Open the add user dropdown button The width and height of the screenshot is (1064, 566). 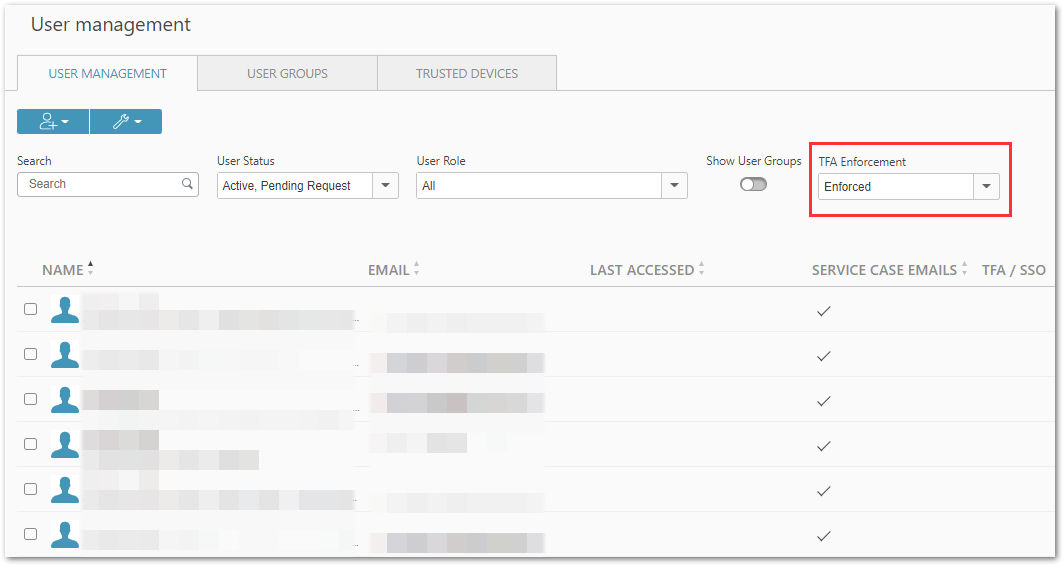53,121
